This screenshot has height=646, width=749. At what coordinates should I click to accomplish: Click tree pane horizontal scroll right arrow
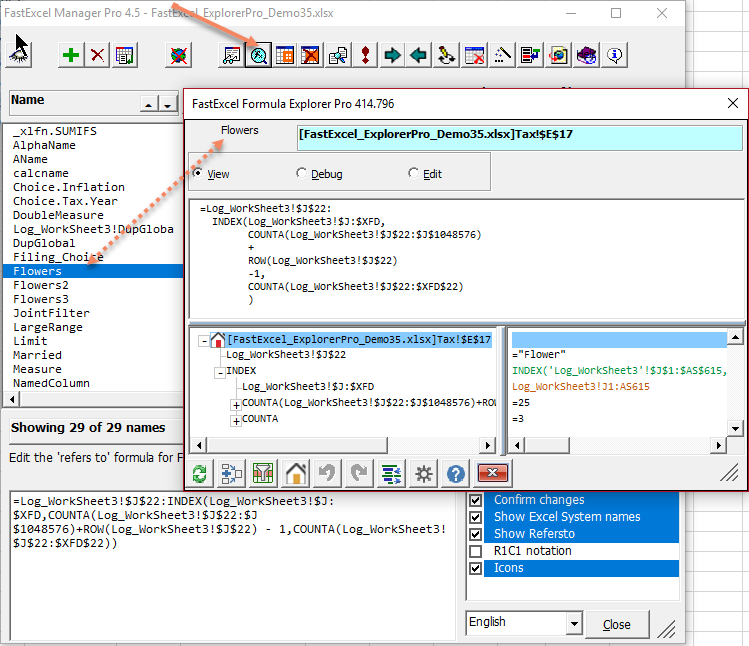487,445
